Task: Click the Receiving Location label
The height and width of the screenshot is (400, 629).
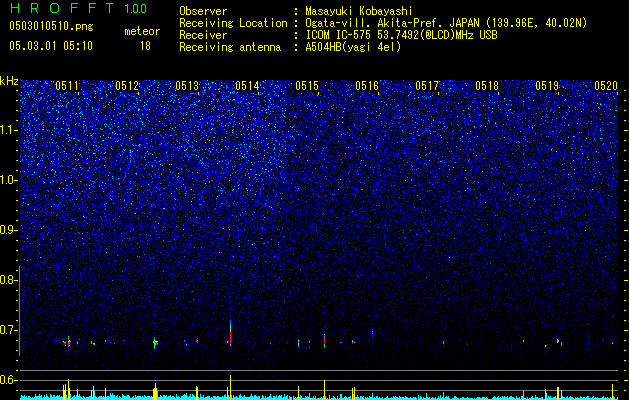Action: (x=233, y=23)
